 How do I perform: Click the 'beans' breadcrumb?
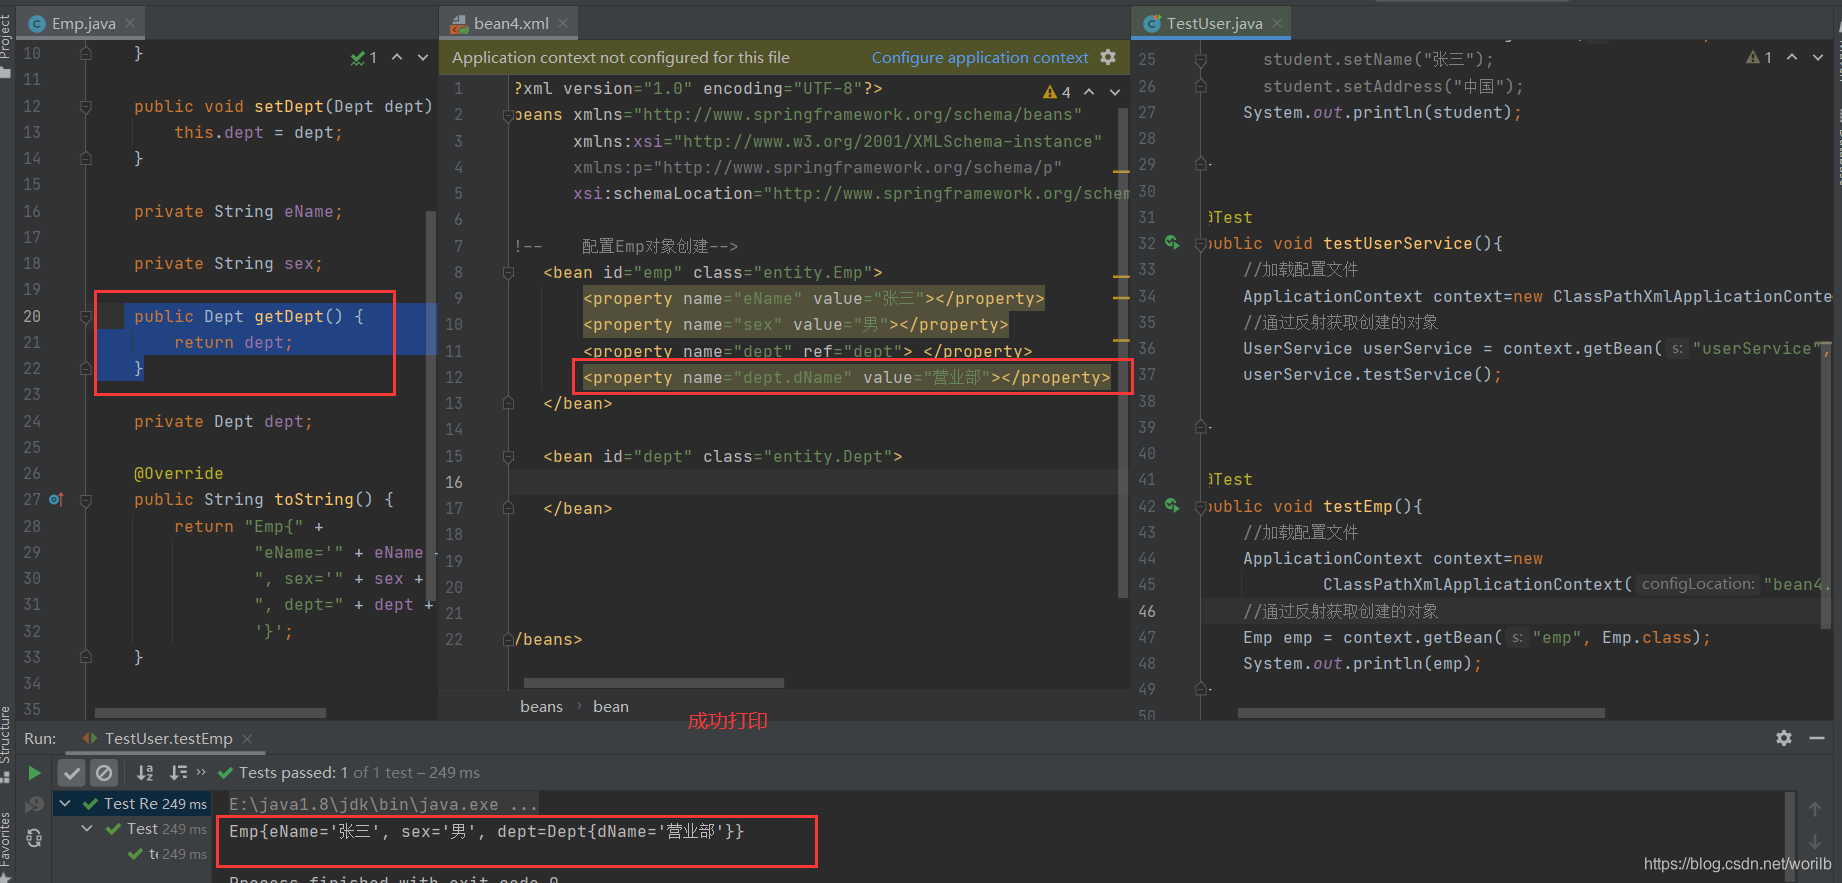coord(541,707)
